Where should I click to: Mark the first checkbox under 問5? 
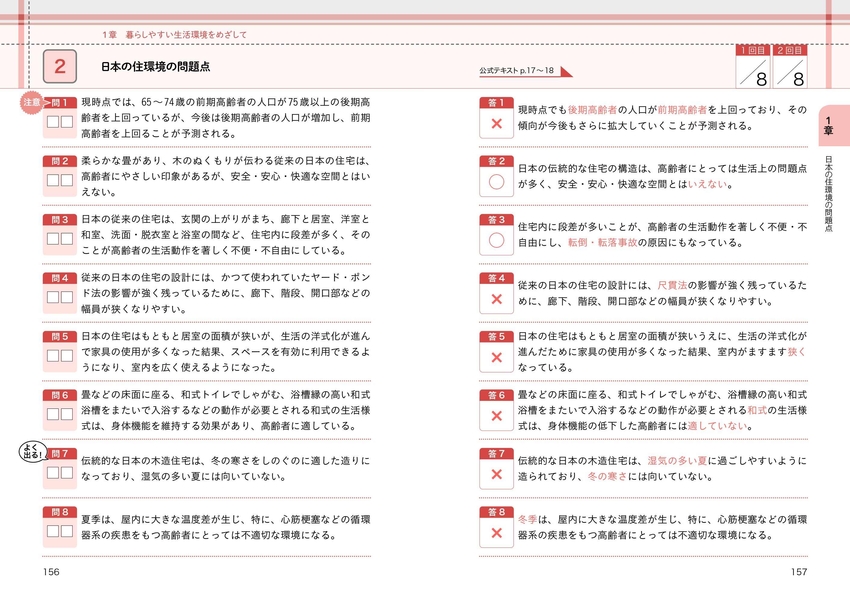53,355
